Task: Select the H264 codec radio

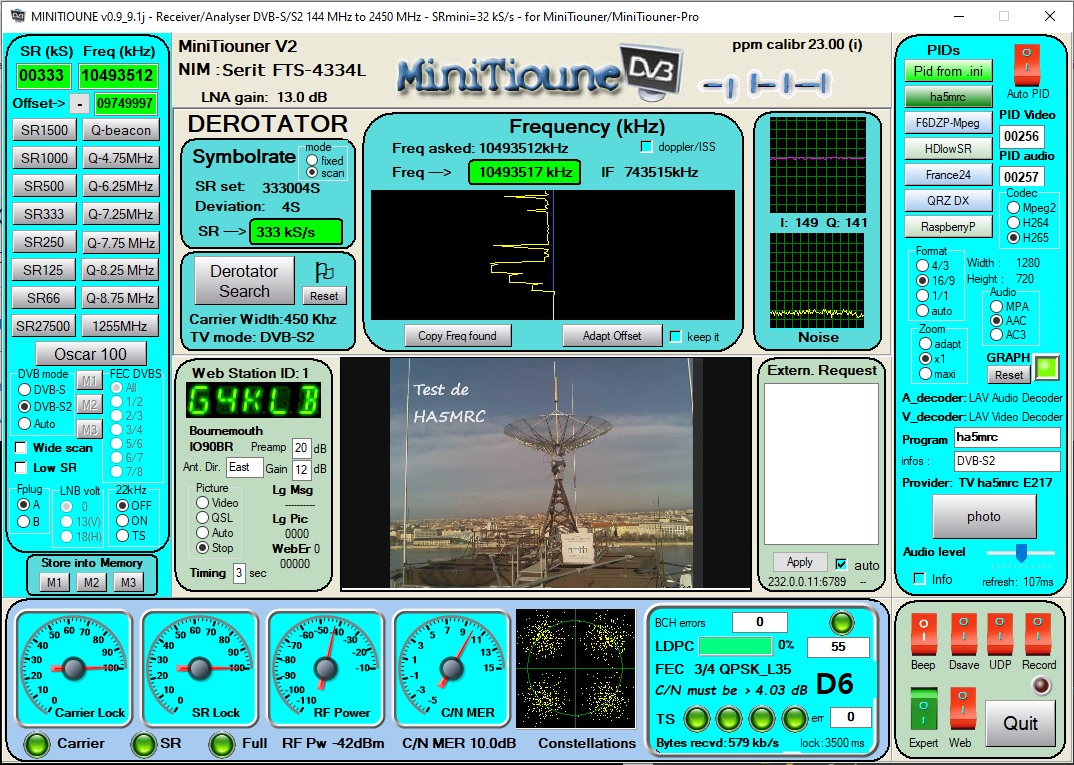Action: tap(1013, 223)
